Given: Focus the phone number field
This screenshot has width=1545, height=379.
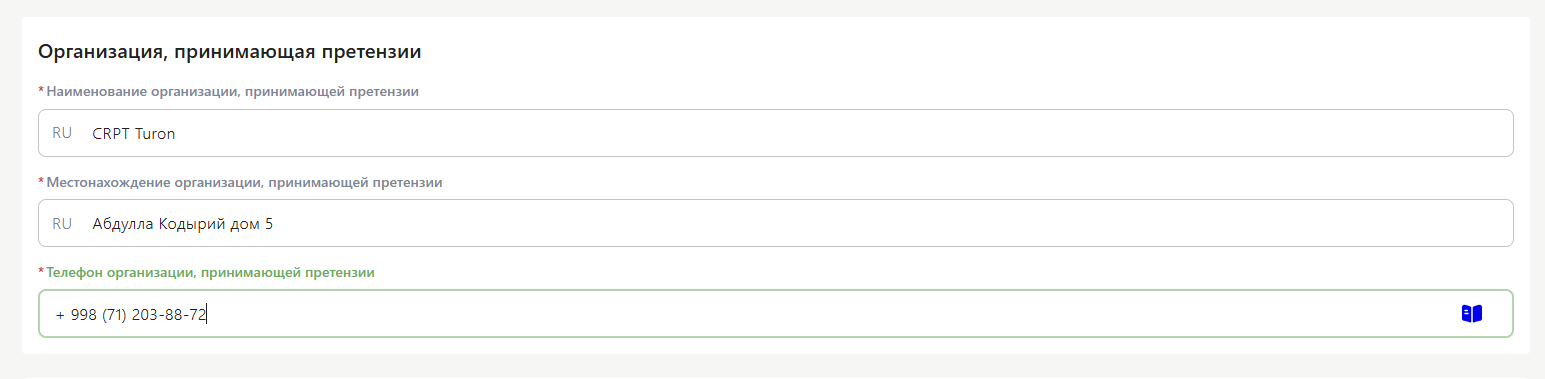Looking at the screenshot, I should 775,314.
